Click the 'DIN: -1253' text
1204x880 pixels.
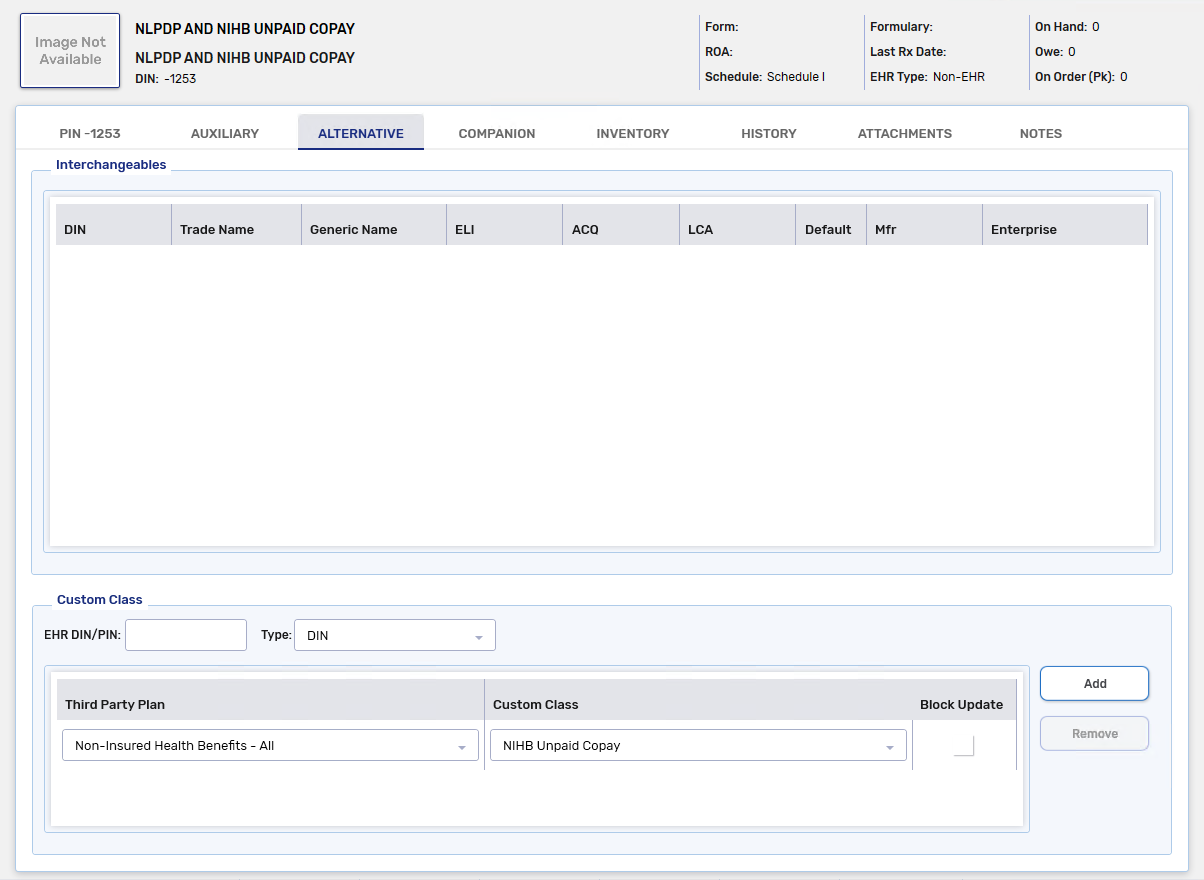pyautogui.click(x=166, y=78)
